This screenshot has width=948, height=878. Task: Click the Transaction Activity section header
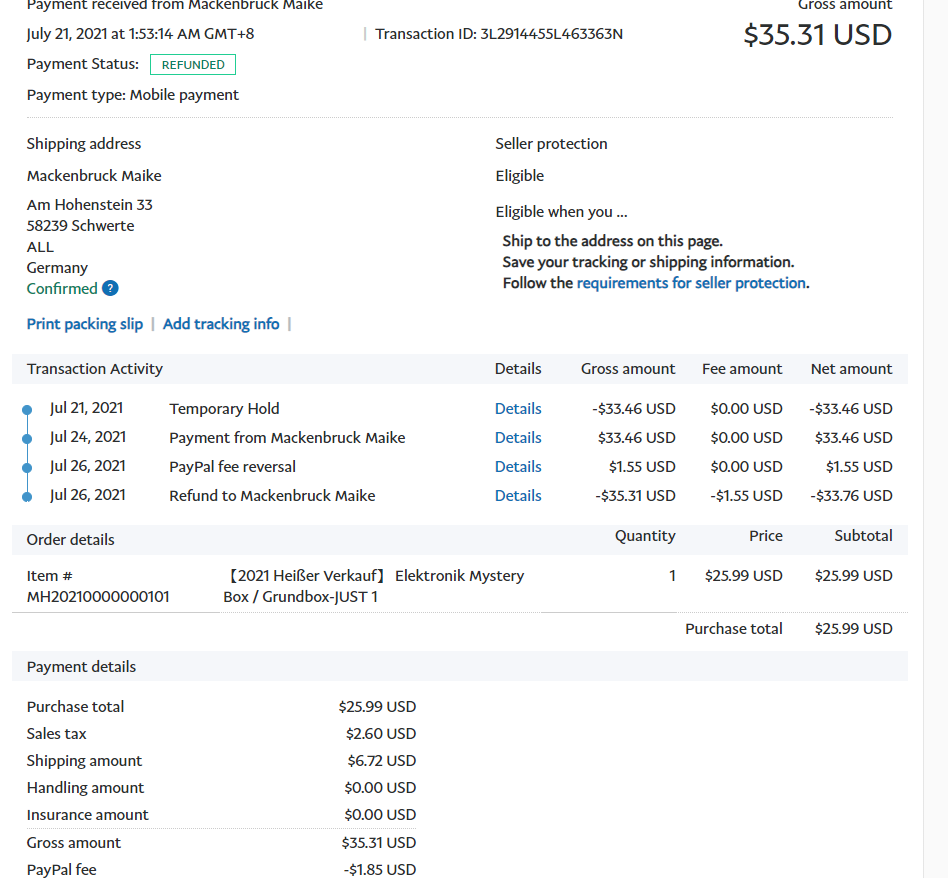point(95,369)
